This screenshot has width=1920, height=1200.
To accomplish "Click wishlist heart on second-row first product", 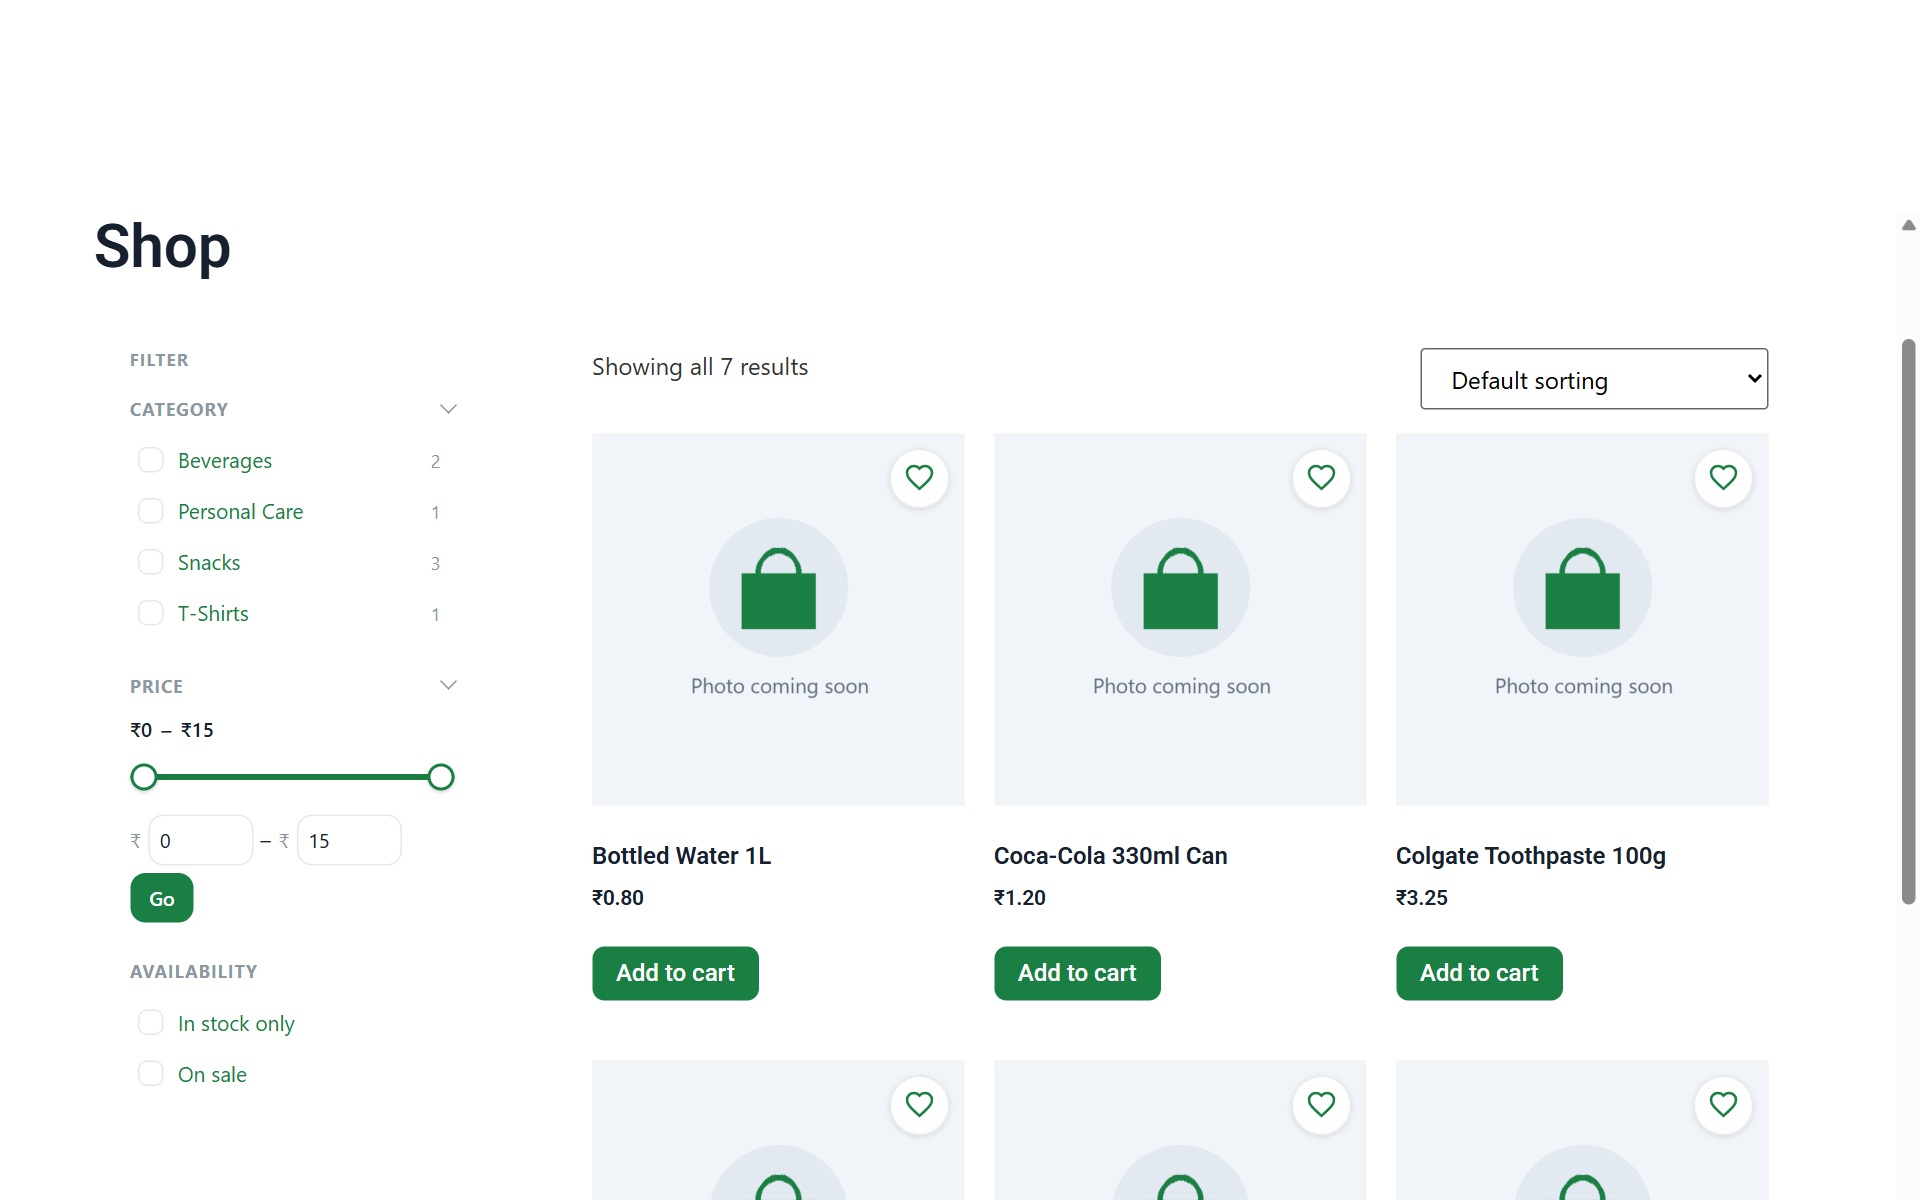I will [919, 1105].
